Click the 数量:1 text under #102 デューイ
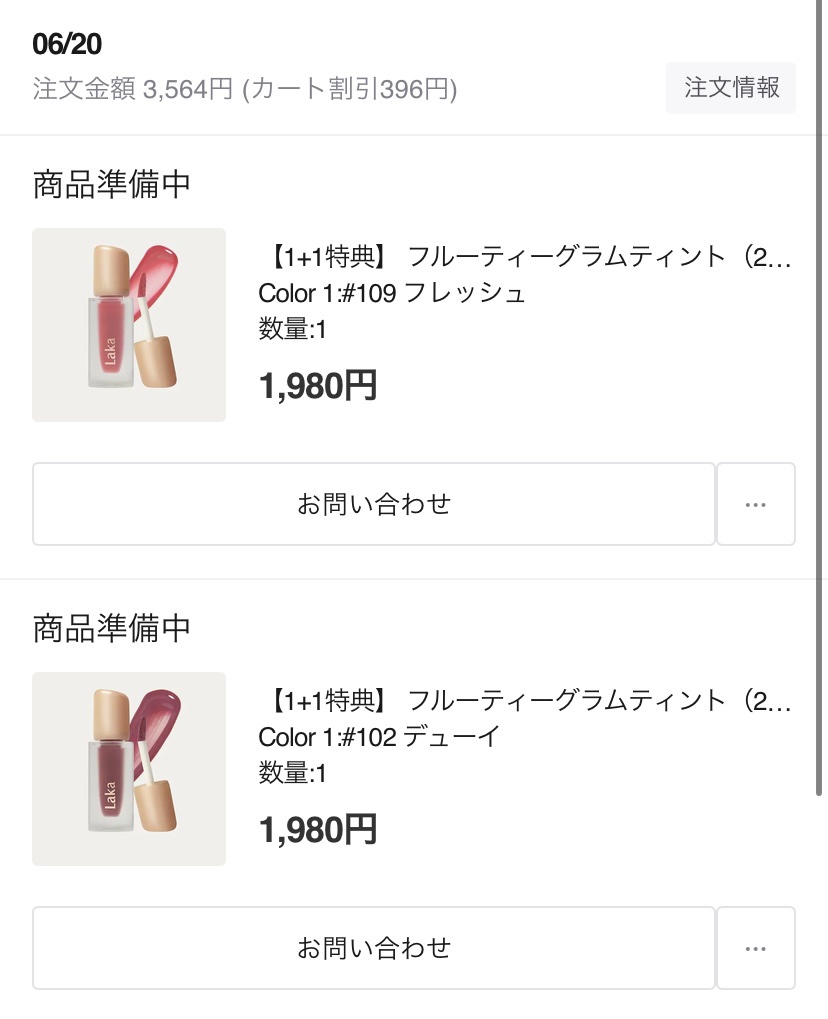 pos(293,773)
